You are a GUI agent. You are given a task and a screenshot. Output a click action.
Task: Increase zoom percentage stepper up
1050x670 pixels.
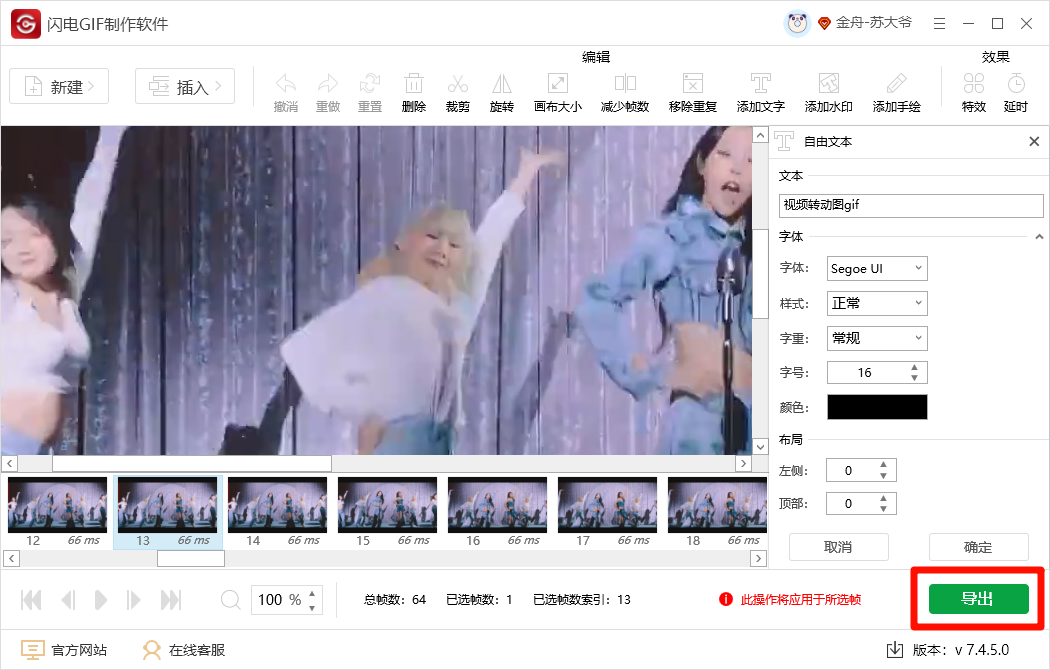pos(312,594)
